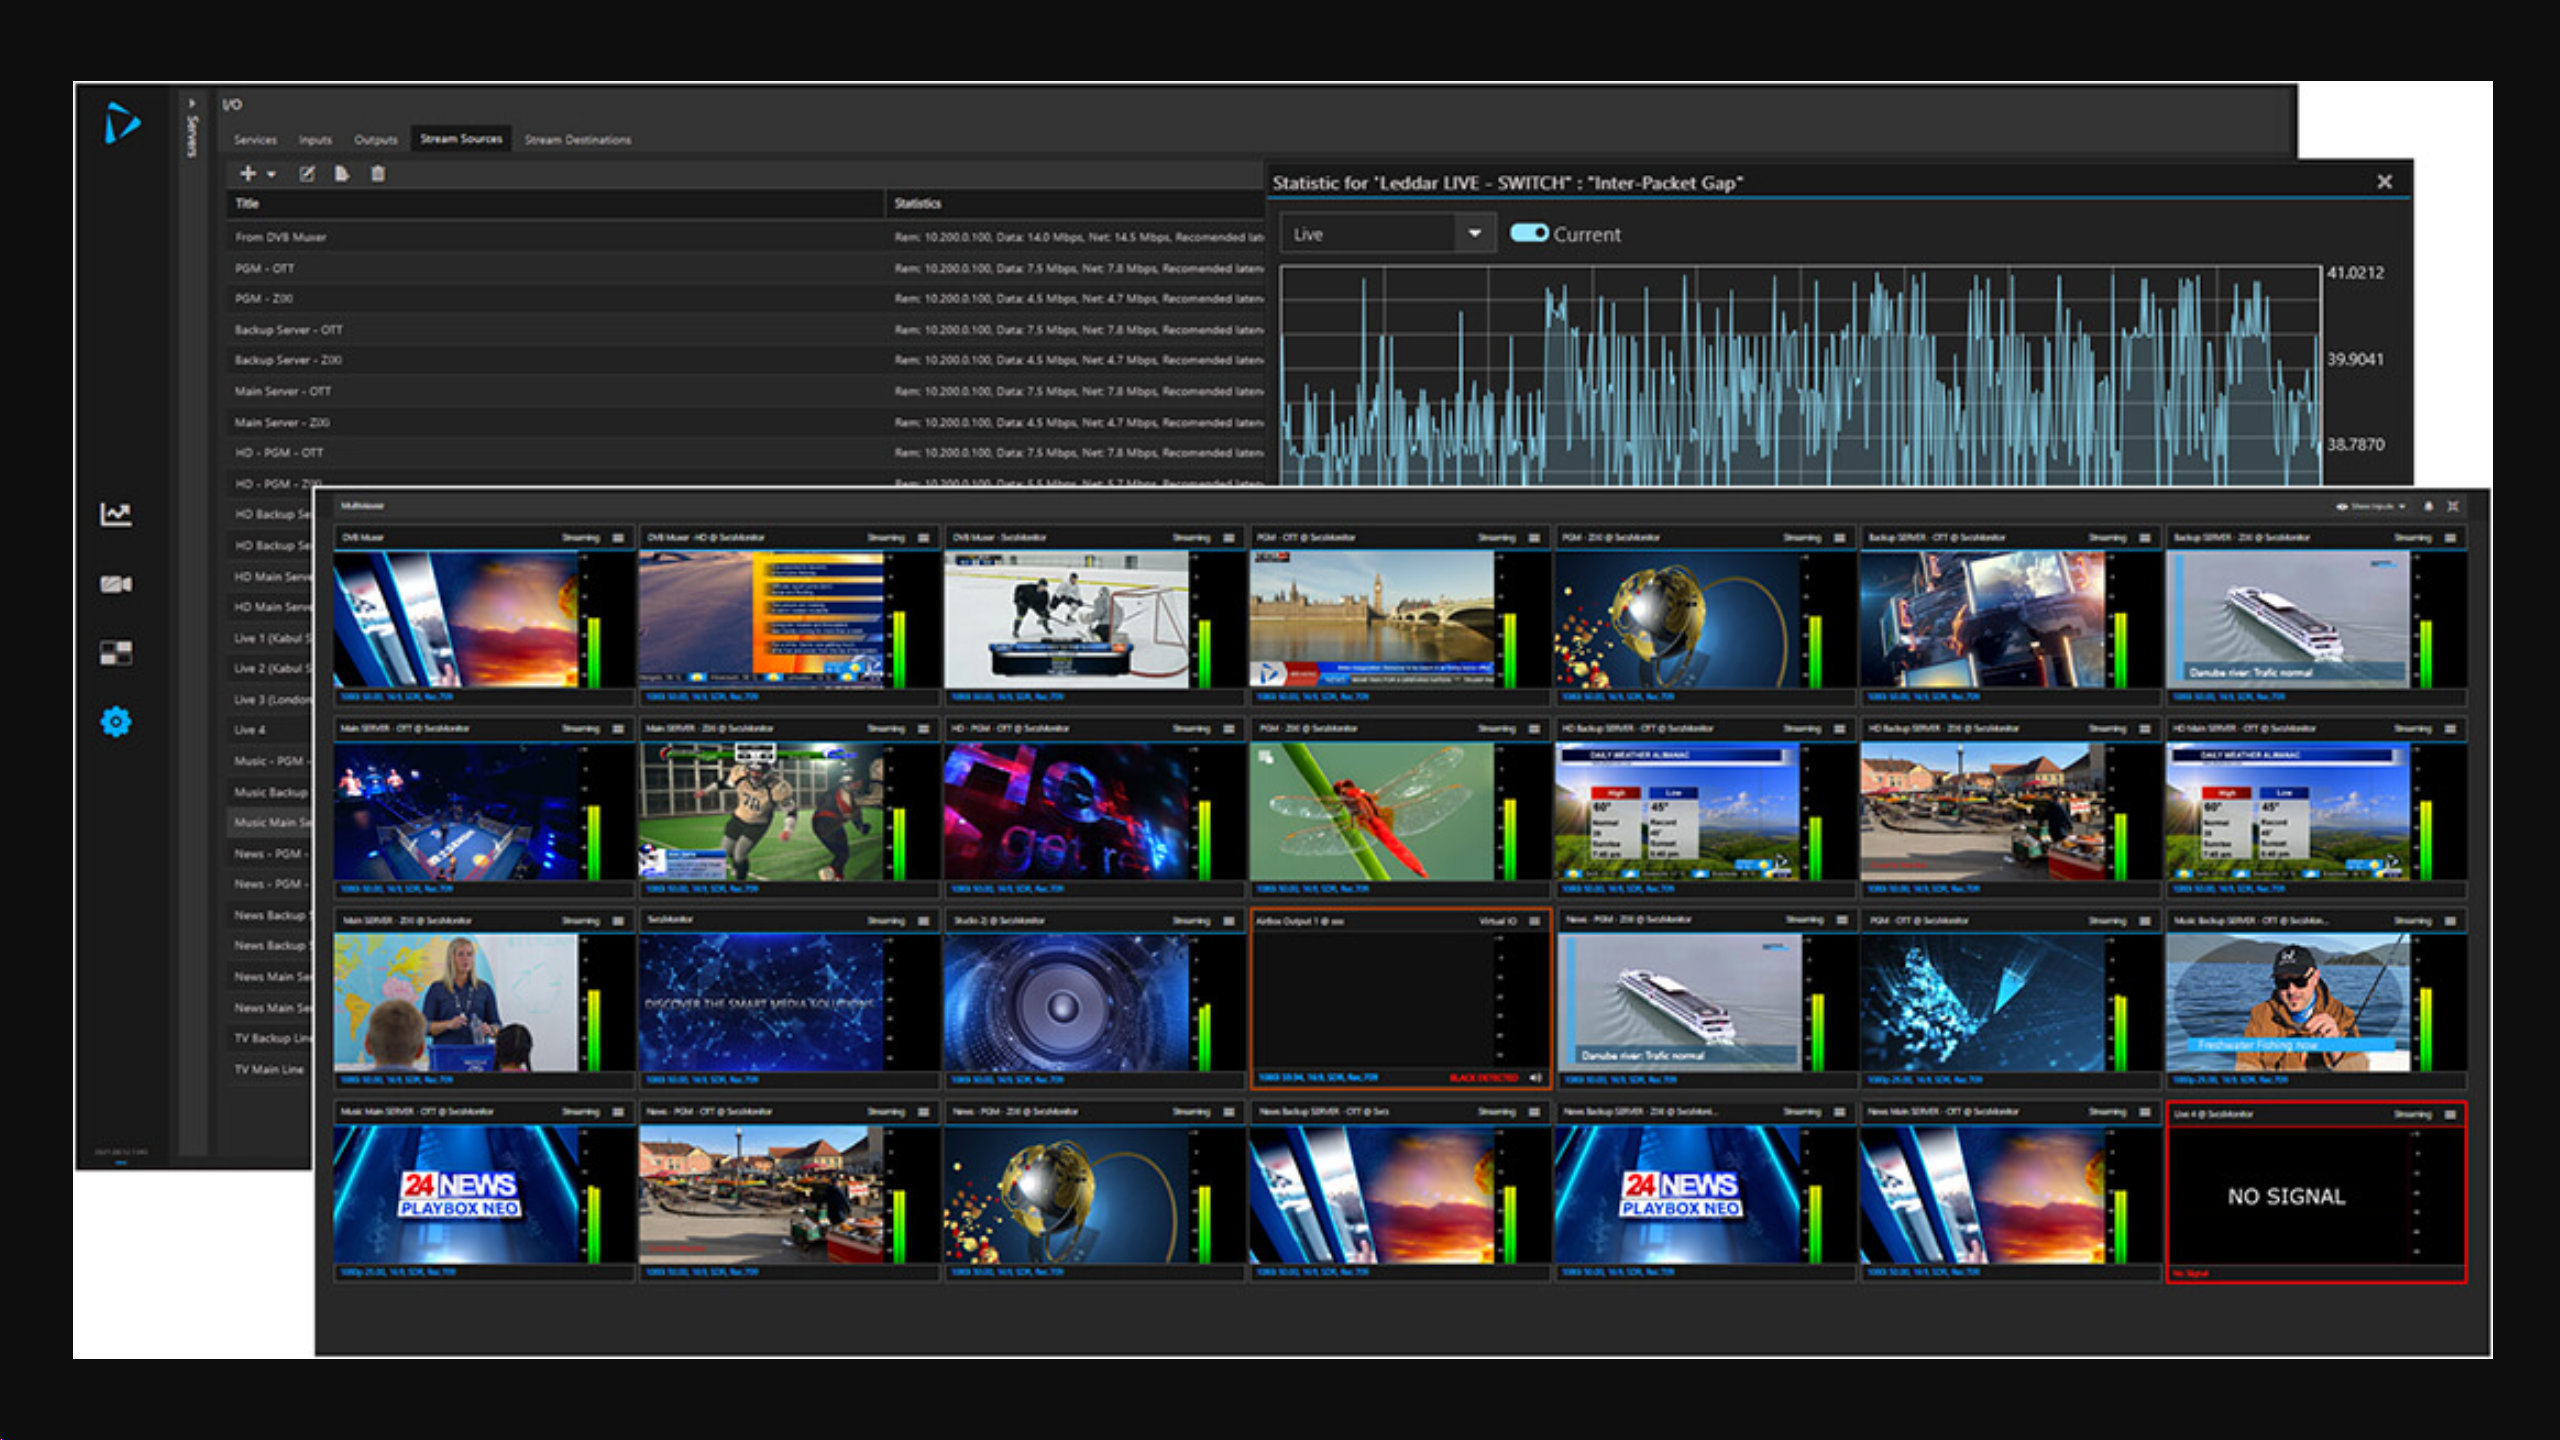Add a new stream source with plus
The image size is (2560, 1440).
tap(247, 174)
